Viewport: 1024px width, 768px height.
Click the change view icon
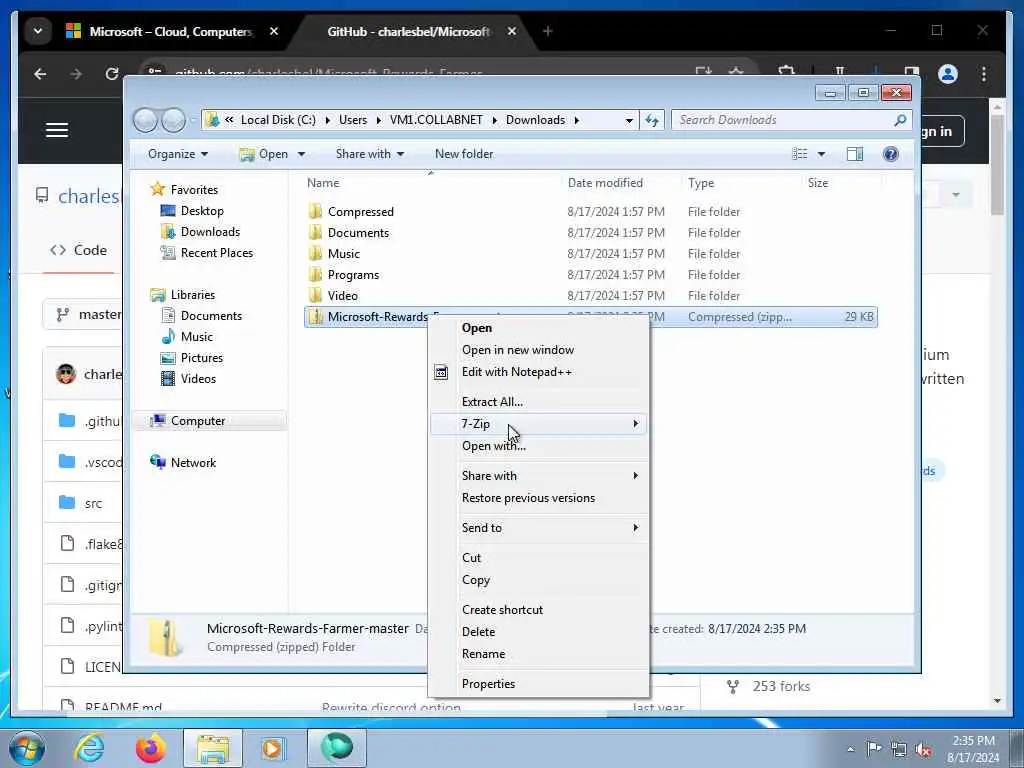coord(799,154)
